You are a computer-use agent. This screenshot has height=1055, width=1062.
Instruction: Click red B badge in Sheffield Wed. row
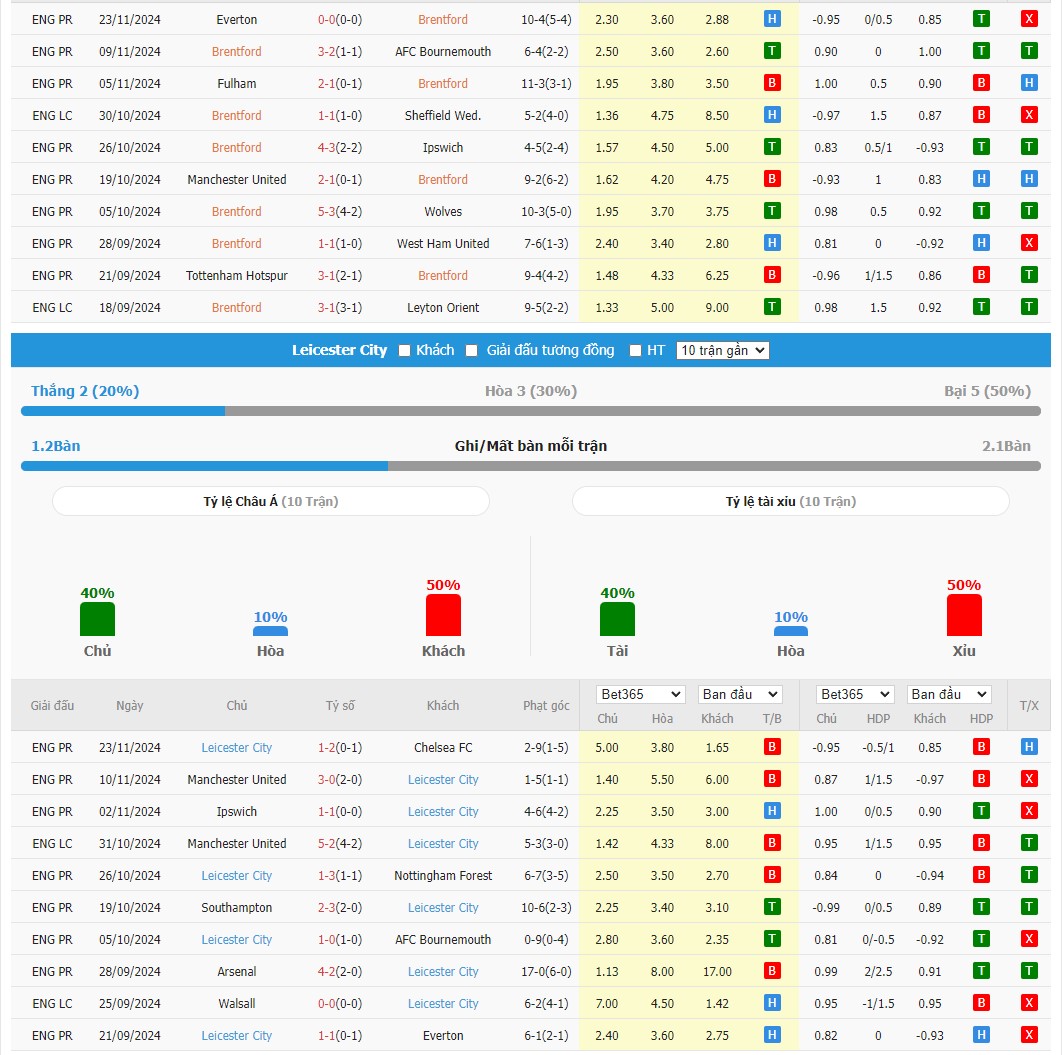(x=981, y=115)
